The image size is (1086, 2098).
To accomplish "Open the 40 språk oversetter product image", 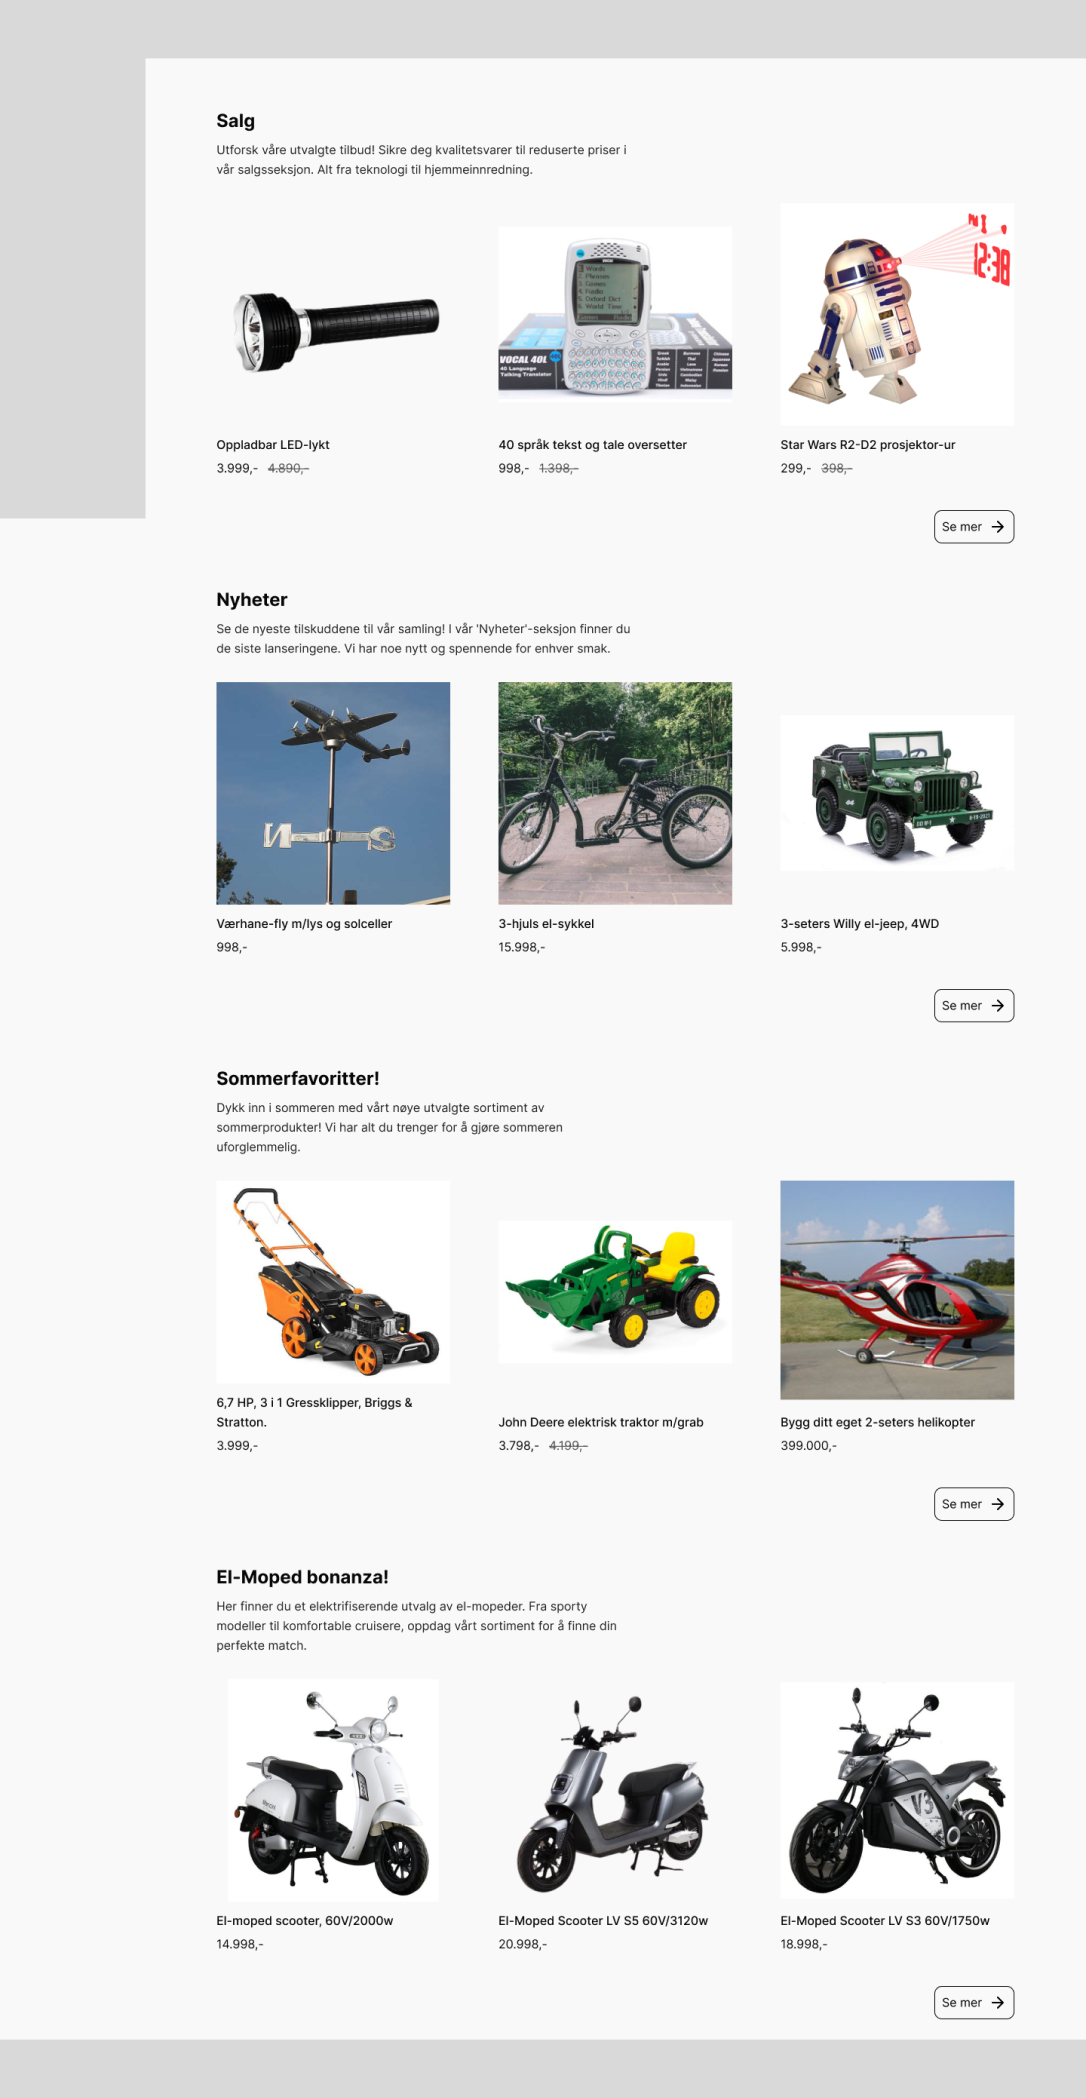I will [x=615, y=314].
